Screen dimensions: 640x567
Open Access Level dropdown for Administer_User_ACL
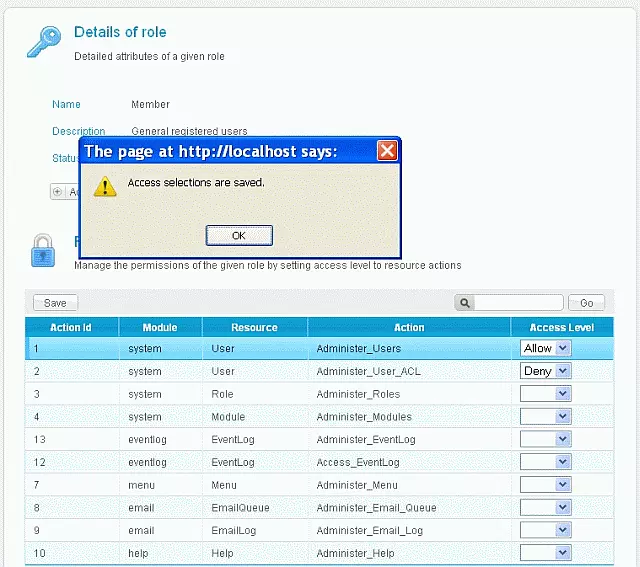[545, 371]
